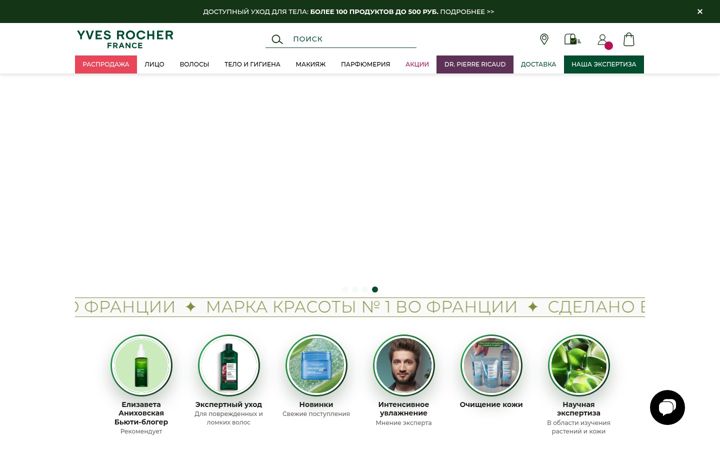
Task: Click the МАРКА КРАСОТЫ № 1 ticker text
Action: 361,307
